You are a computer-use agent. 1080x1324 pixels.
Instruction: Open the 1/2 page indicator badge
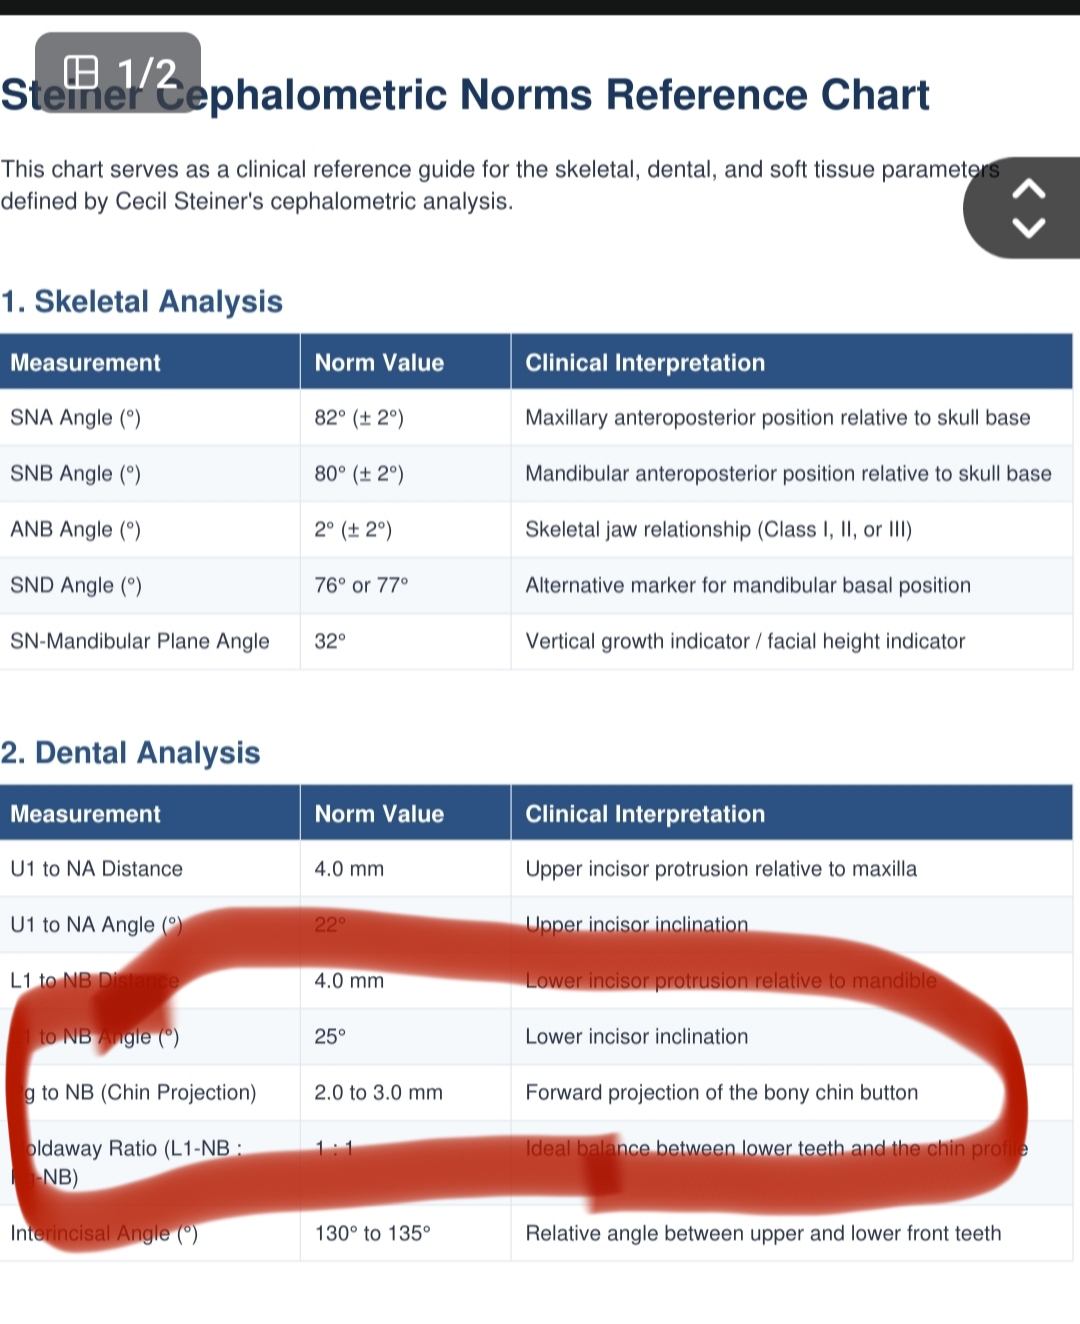click(x=118, y=72)
